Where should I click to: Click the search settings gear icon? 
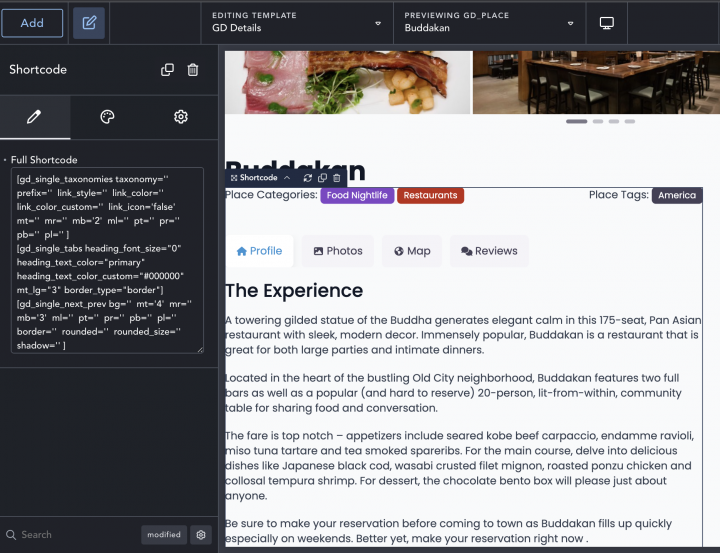point(201,535)
